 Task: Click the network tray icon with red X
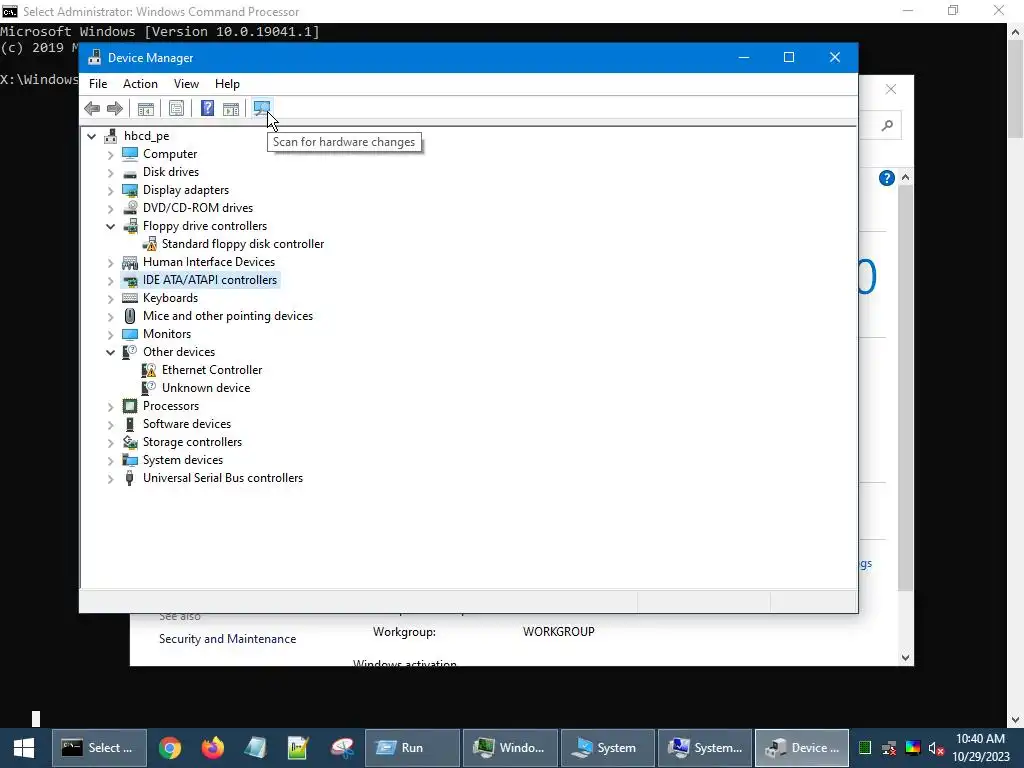(889, 748)
